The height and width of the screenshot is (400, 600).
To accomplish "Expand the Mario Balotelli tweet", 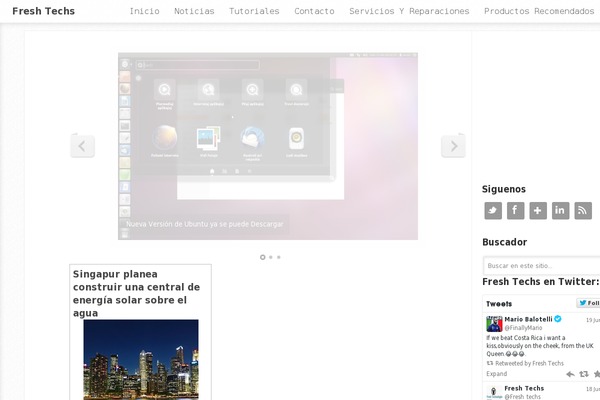I will point(496,374).
